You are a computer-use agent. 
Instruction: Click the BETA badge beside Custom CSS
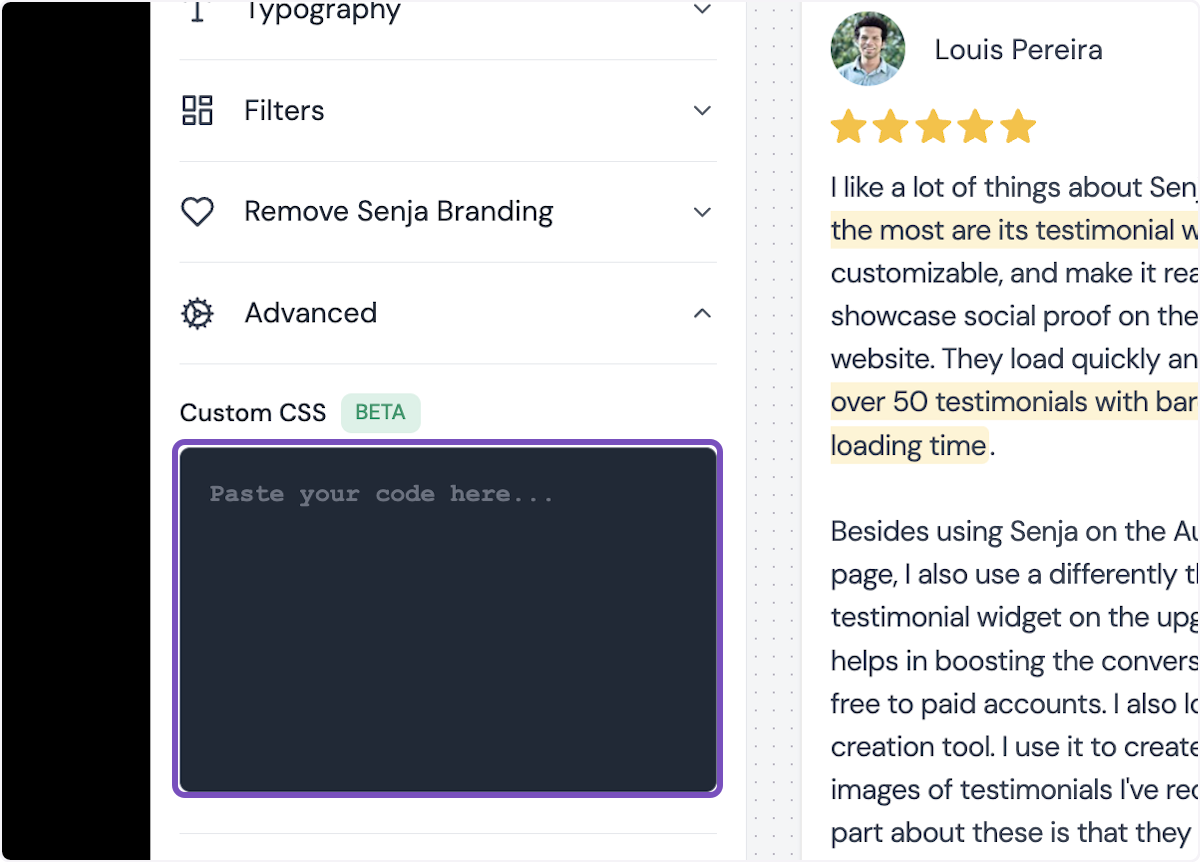coord(380,412)
